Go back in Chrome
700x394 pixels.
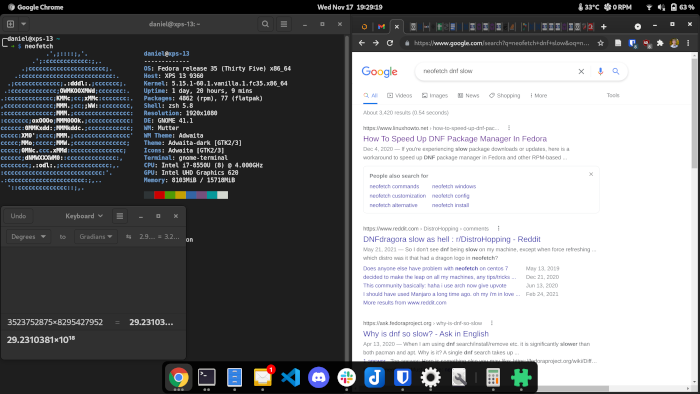tap(362, 43)
